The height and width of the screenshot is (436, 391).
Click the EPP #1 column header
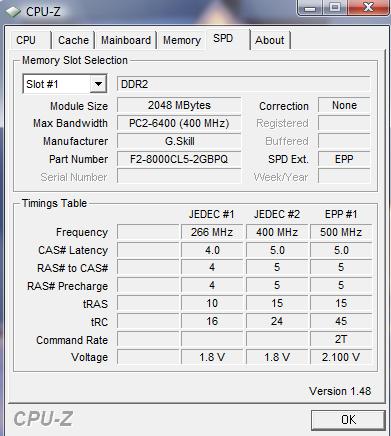point(341,214)
